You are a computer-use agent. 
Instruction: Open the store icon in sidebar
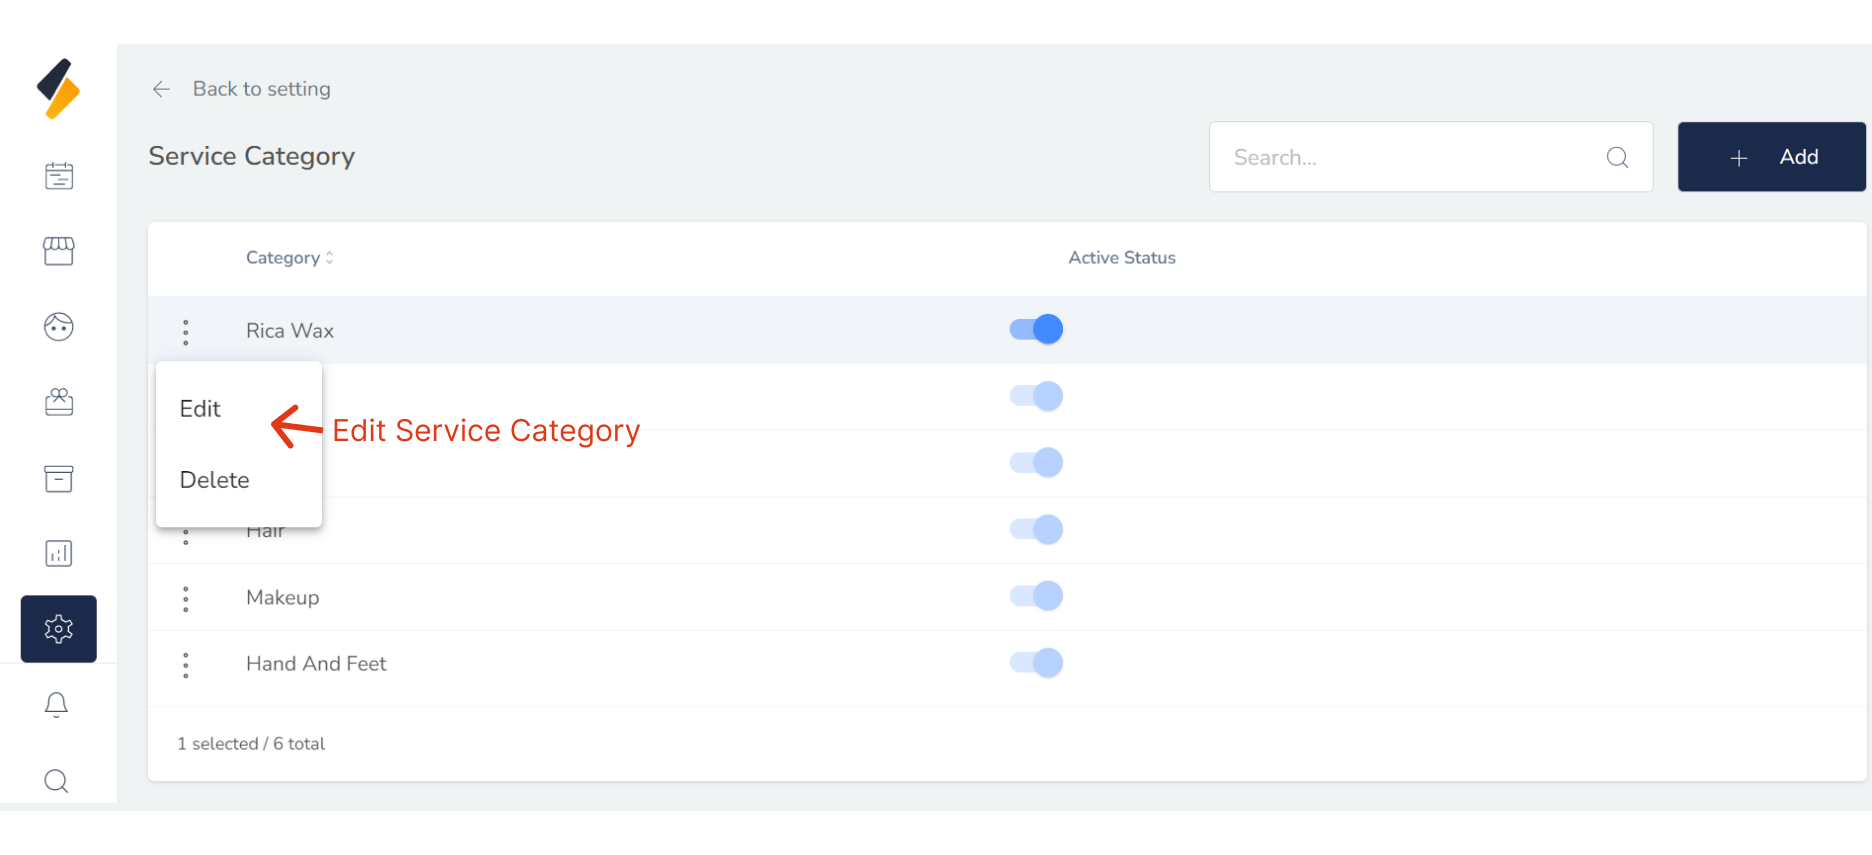(59, 251)
